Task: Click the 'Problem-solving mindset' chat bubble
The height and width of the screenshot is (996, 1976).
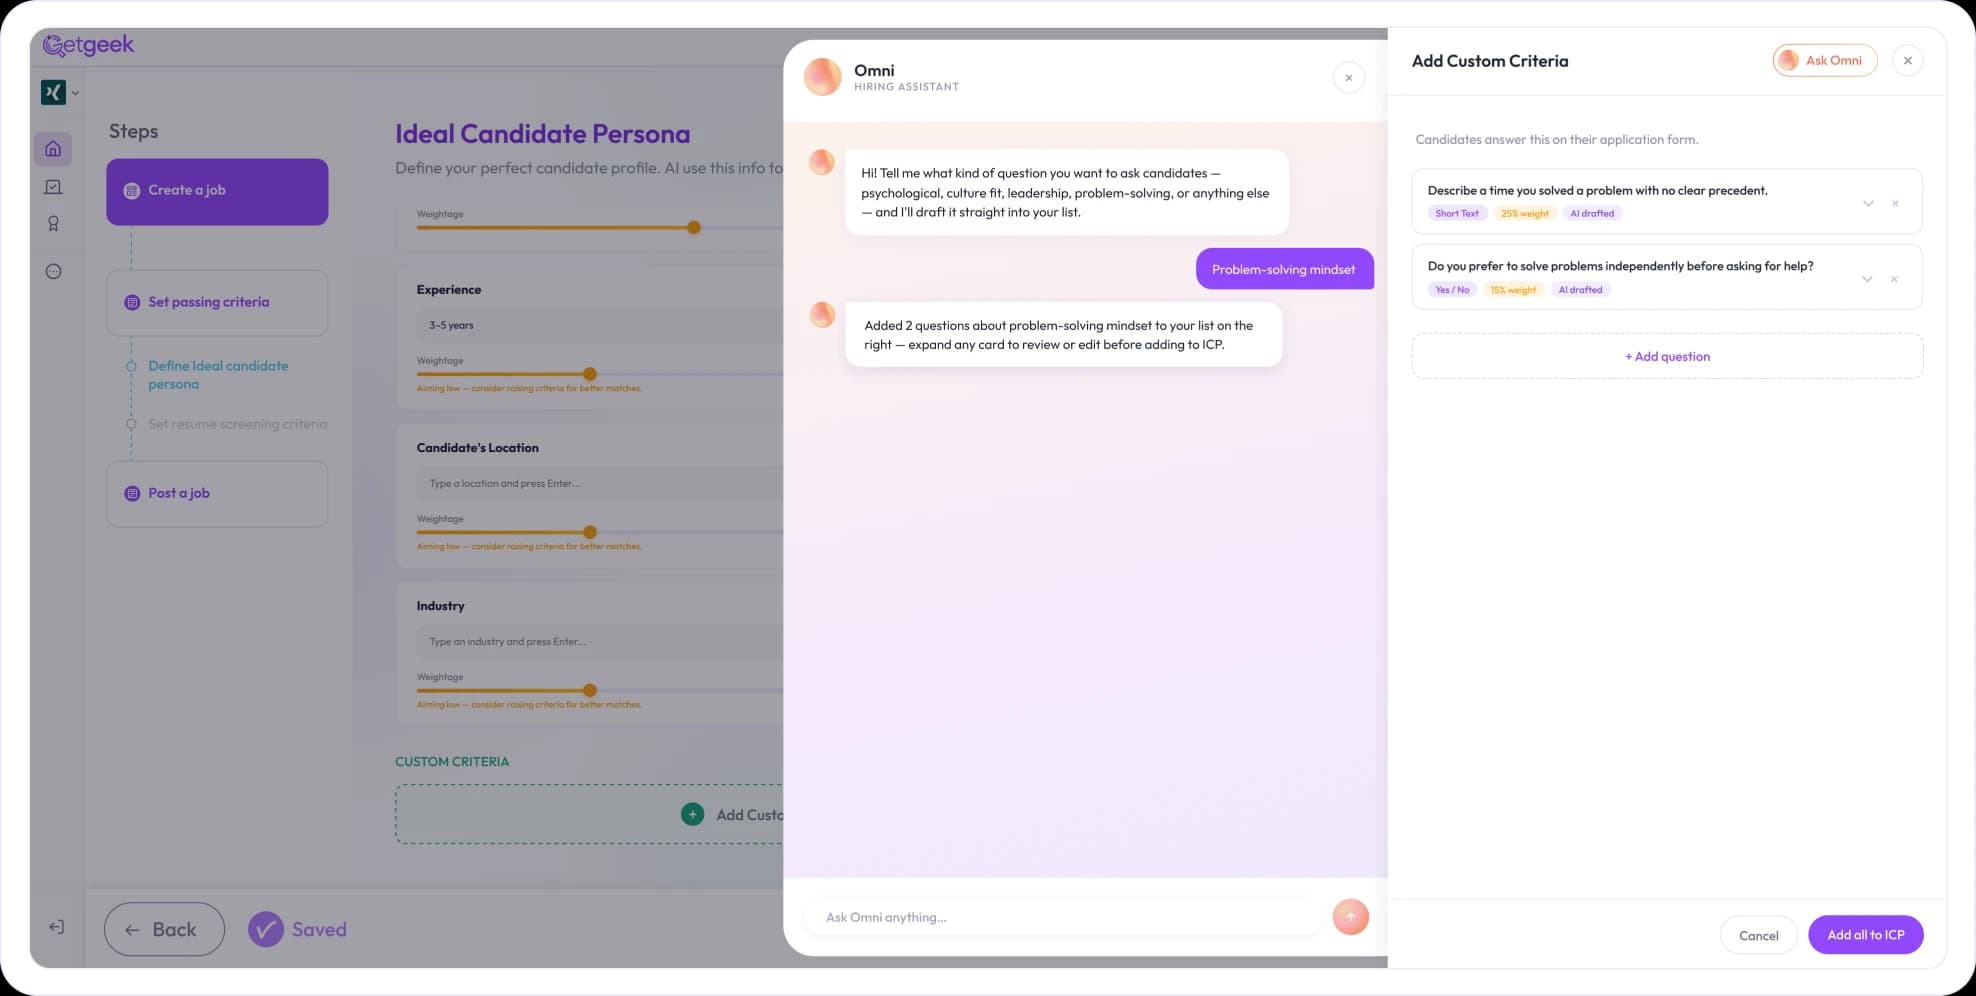Action: click(1284, 269)
